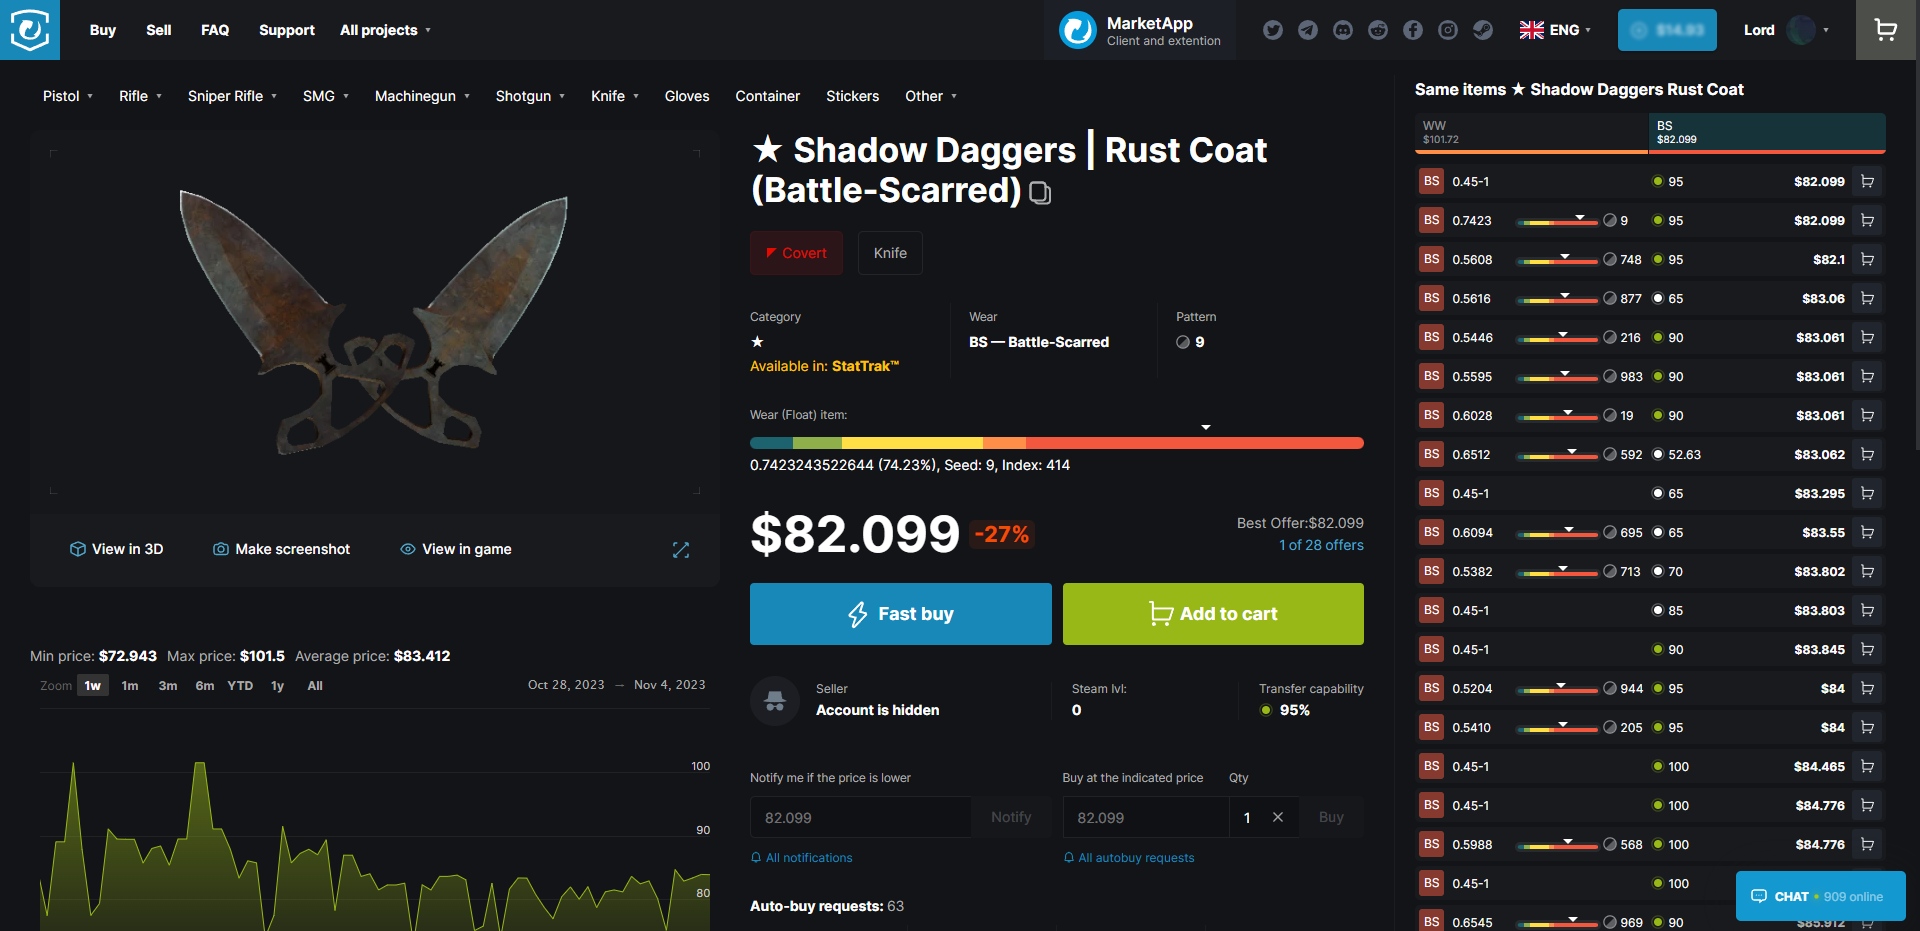
Task: Set chart zoom to 1y
Action: 278,686
